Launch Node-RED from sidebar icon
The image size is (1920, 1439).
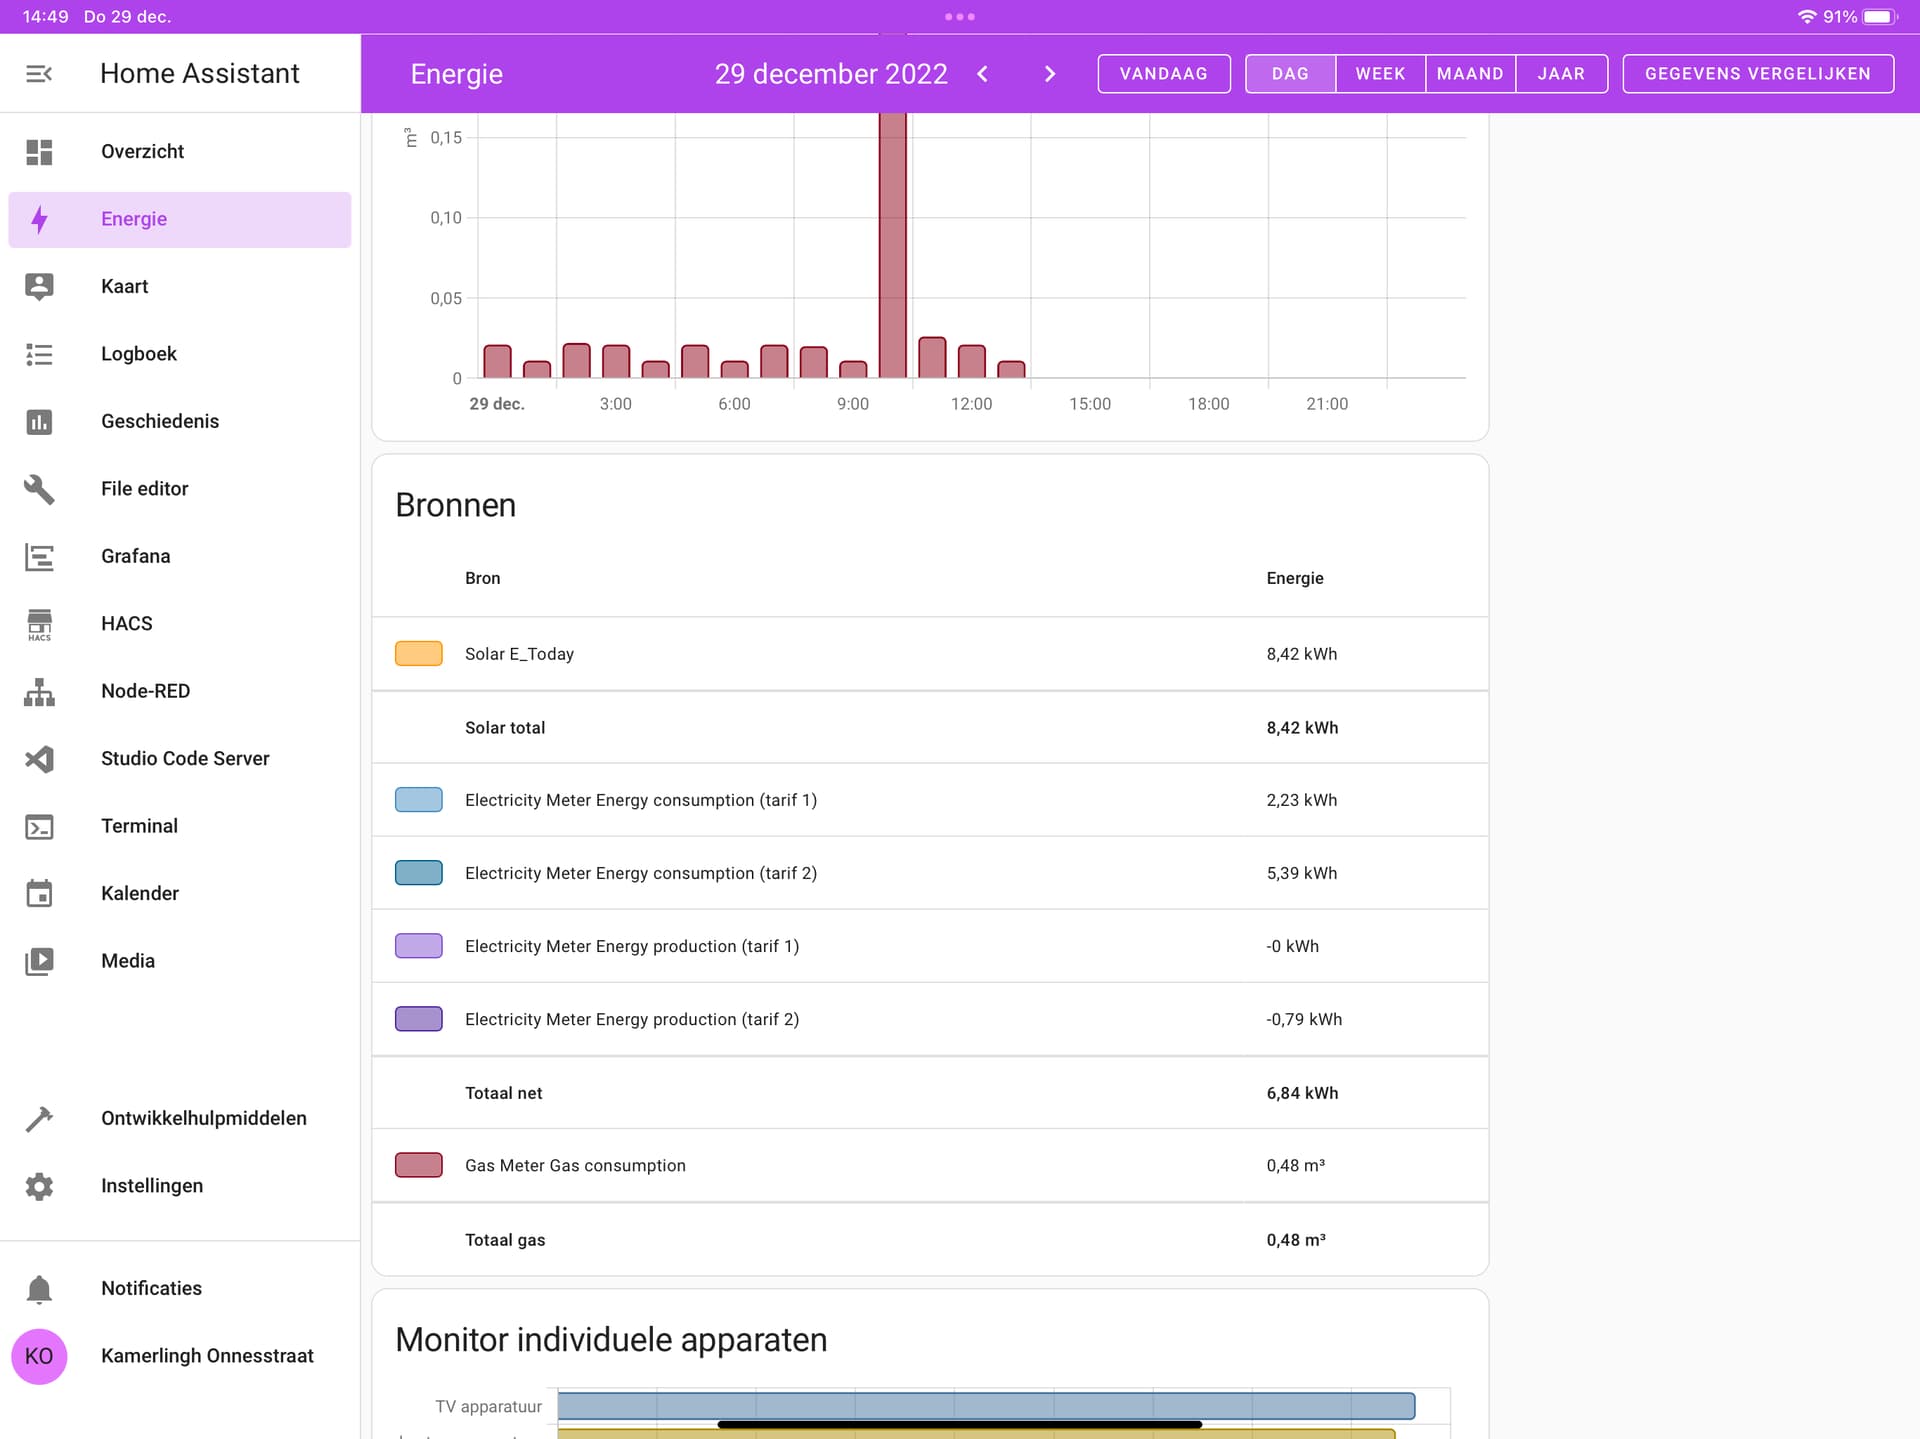(39, 691)
